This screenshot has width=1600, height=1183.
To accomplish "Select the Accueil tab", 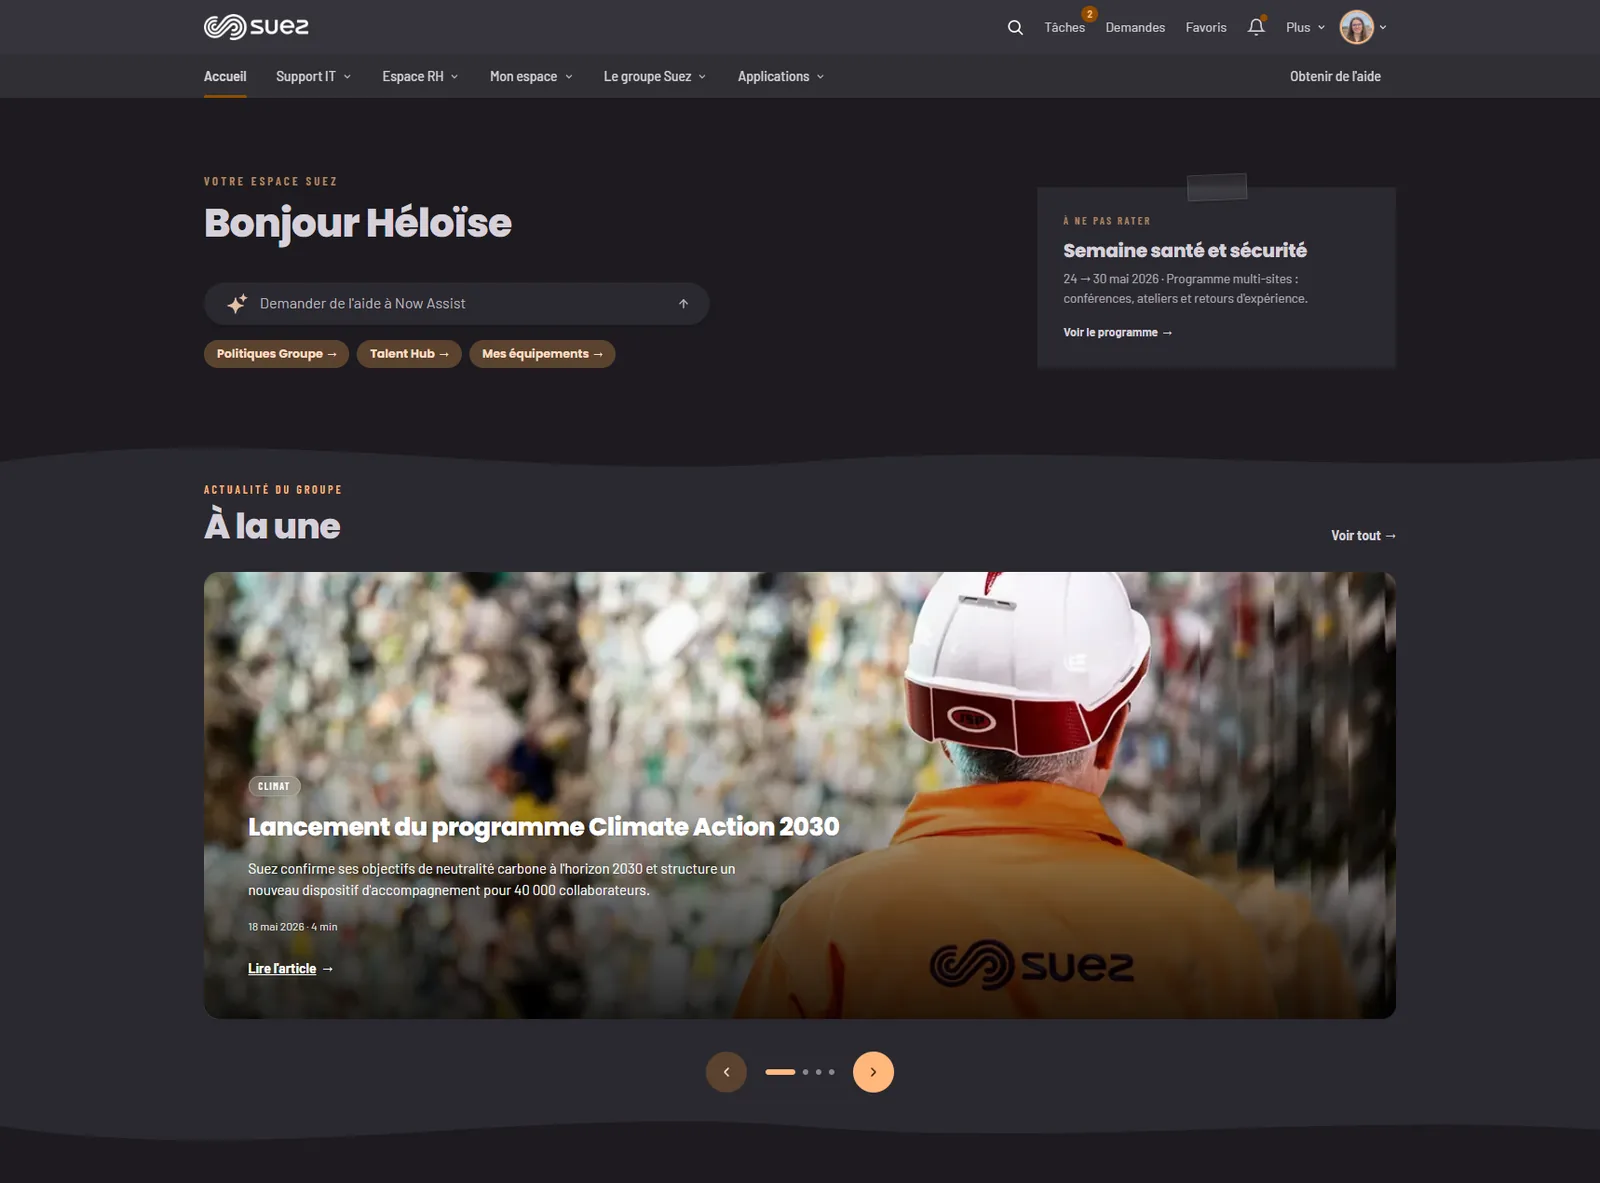I will point(225,76).
